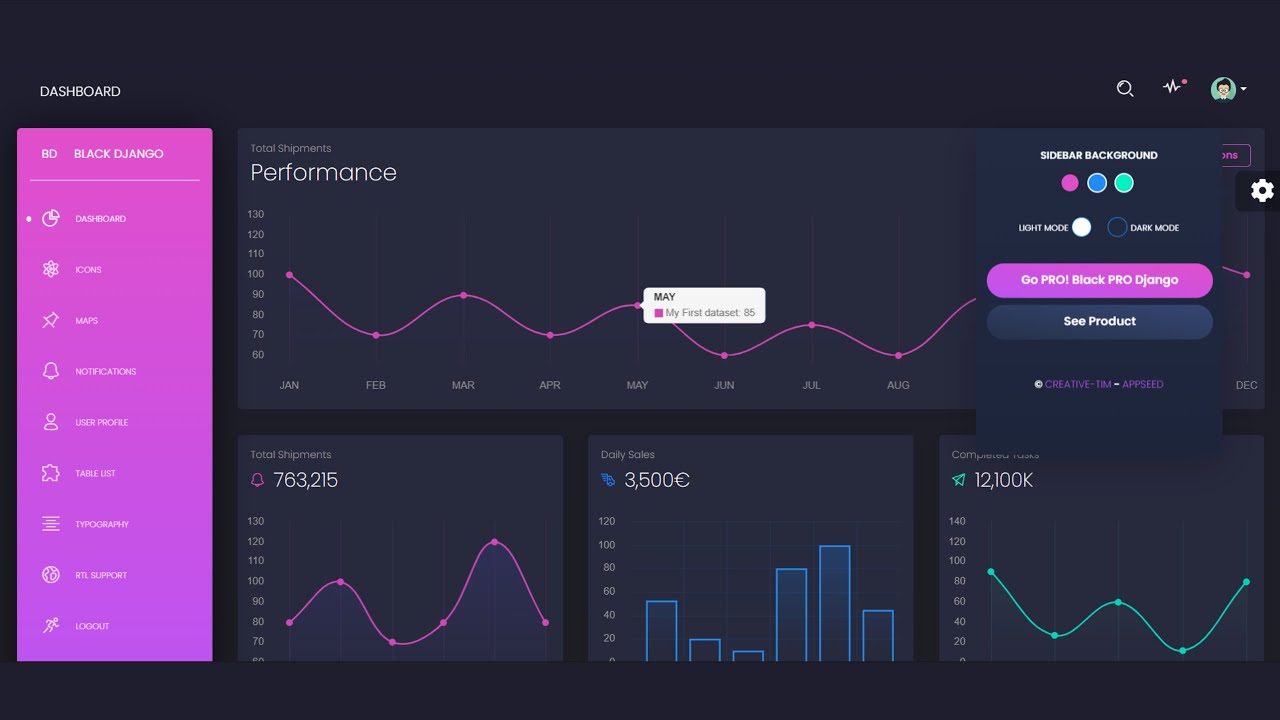Click the DASHBOARD header title
Viewport: 1280px width, 720px height.
pyautogui.click(x=80, y=91)
